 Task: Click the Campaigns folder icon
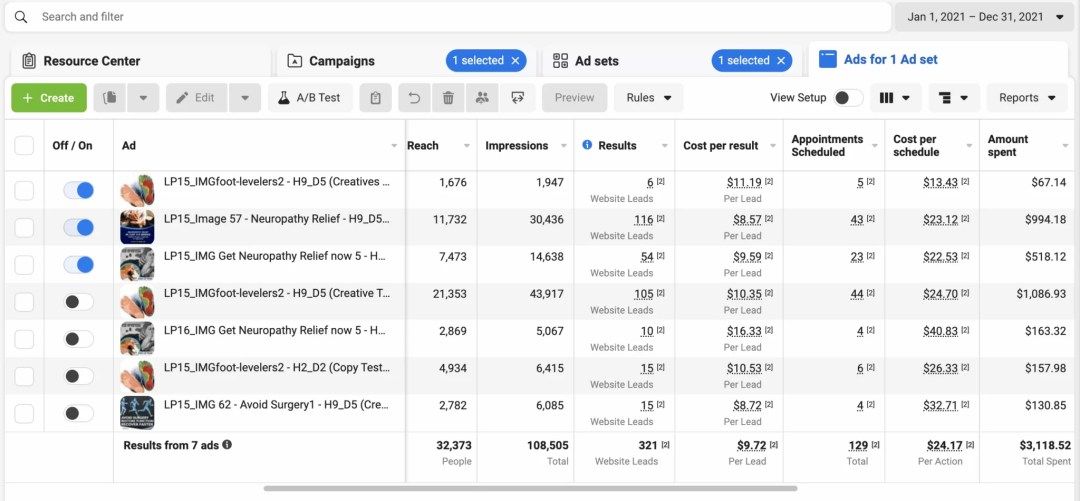click(x=294, y=61)
